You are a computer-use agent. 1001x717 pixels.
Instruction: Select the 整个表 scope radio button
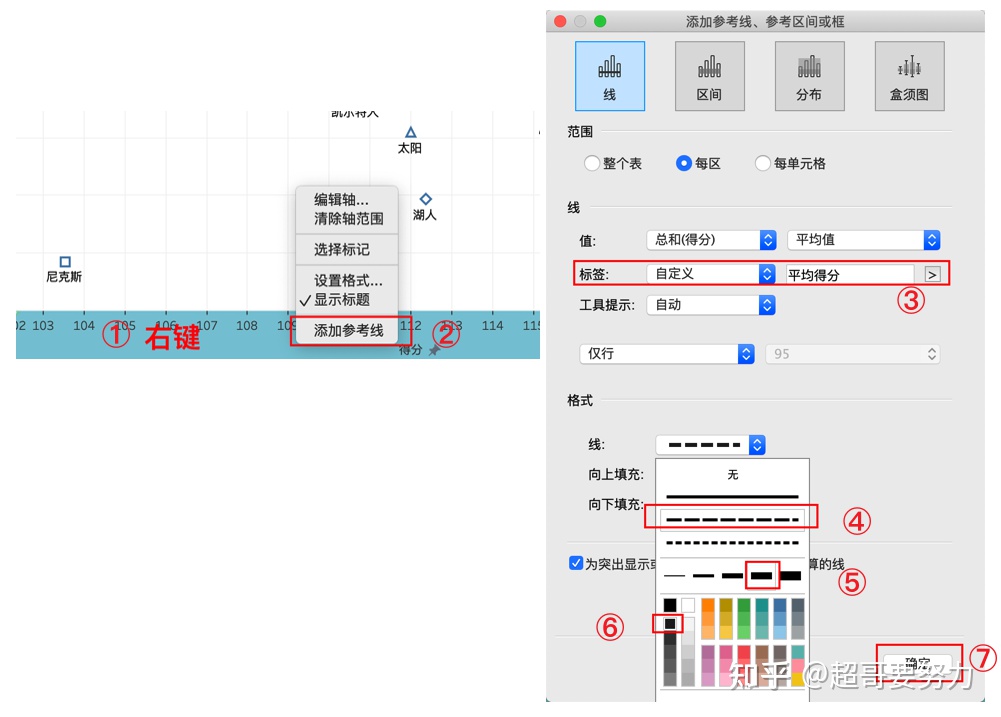pyautogui.click(x=592, y=163)
